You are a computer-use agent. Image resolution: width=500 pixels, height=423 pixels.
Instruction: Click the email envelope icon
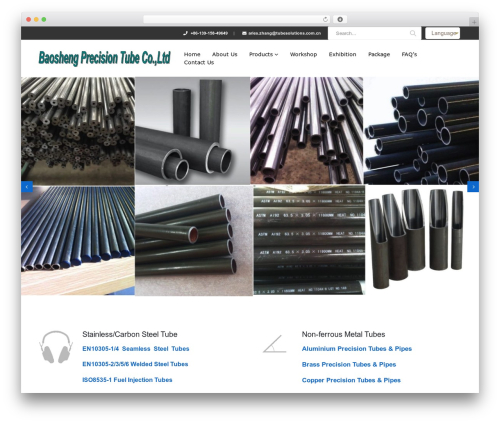244,33
